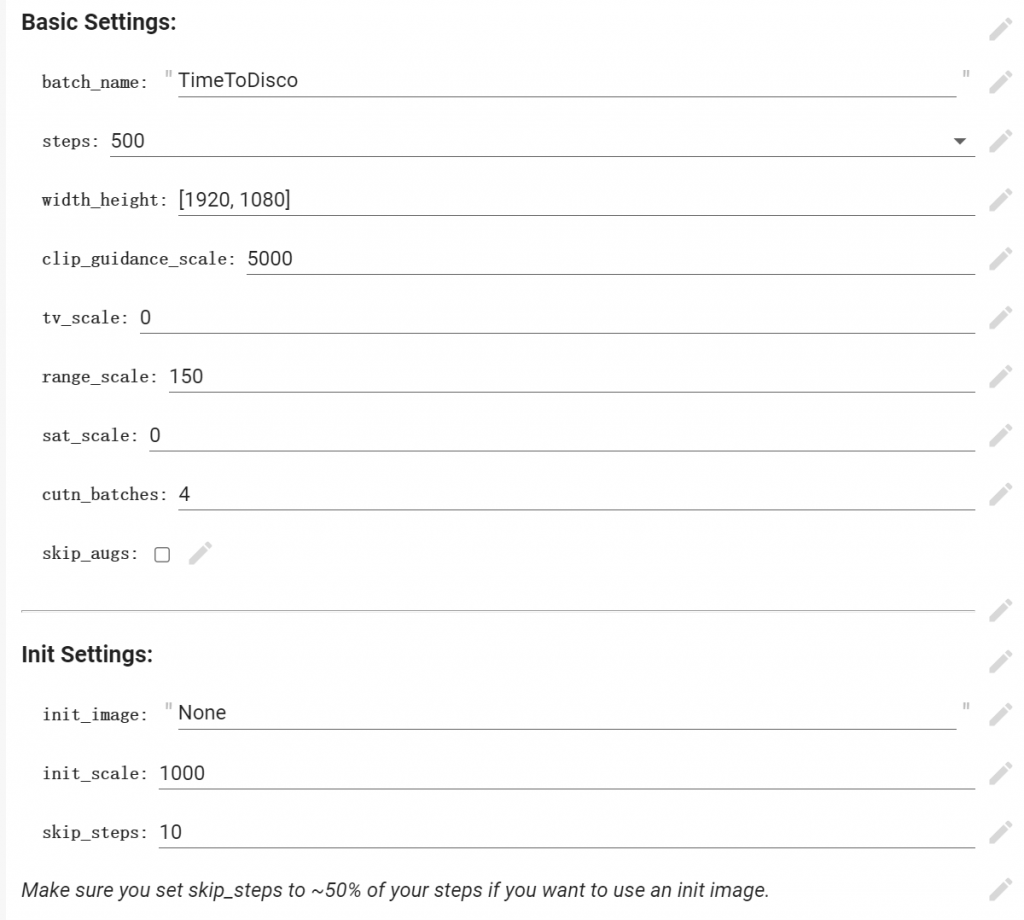Viewport: 1024px width, 920px height.
Task: Click edit pencil next to steps row
Action: pyautogui.click(x=1000, y=141)
